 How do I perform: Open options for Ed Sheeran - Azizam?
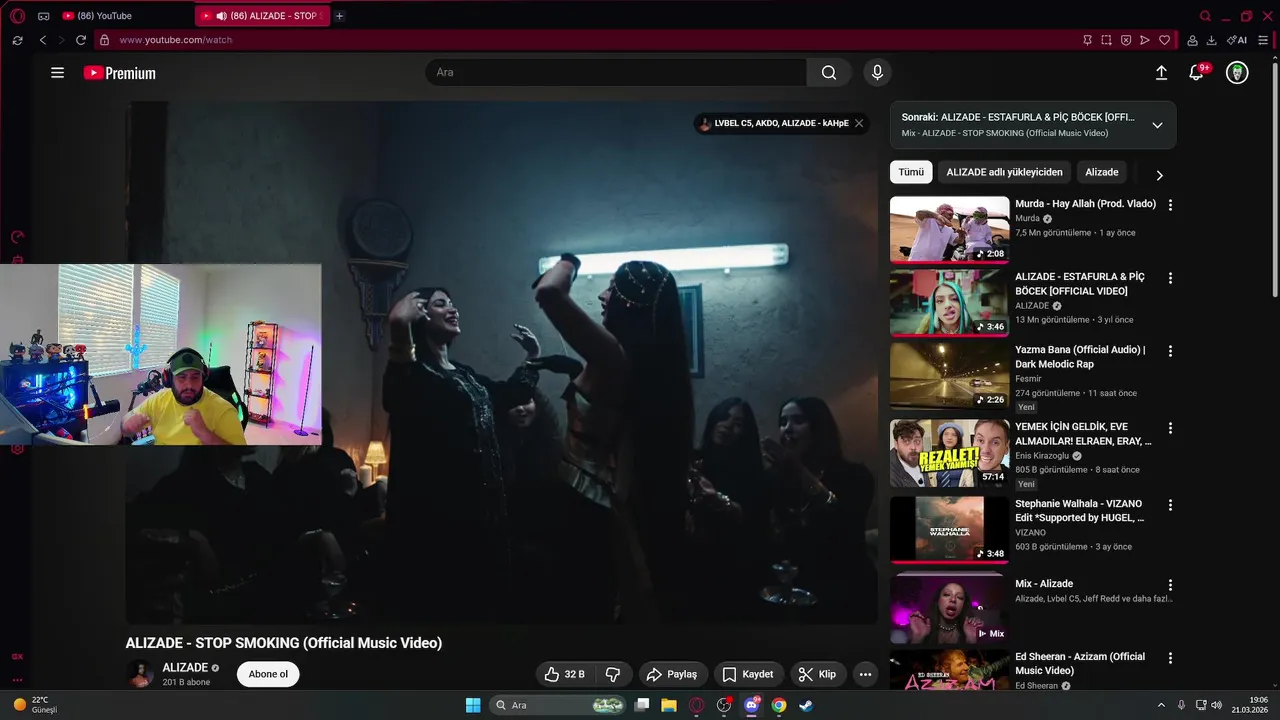coord(1170,658)
